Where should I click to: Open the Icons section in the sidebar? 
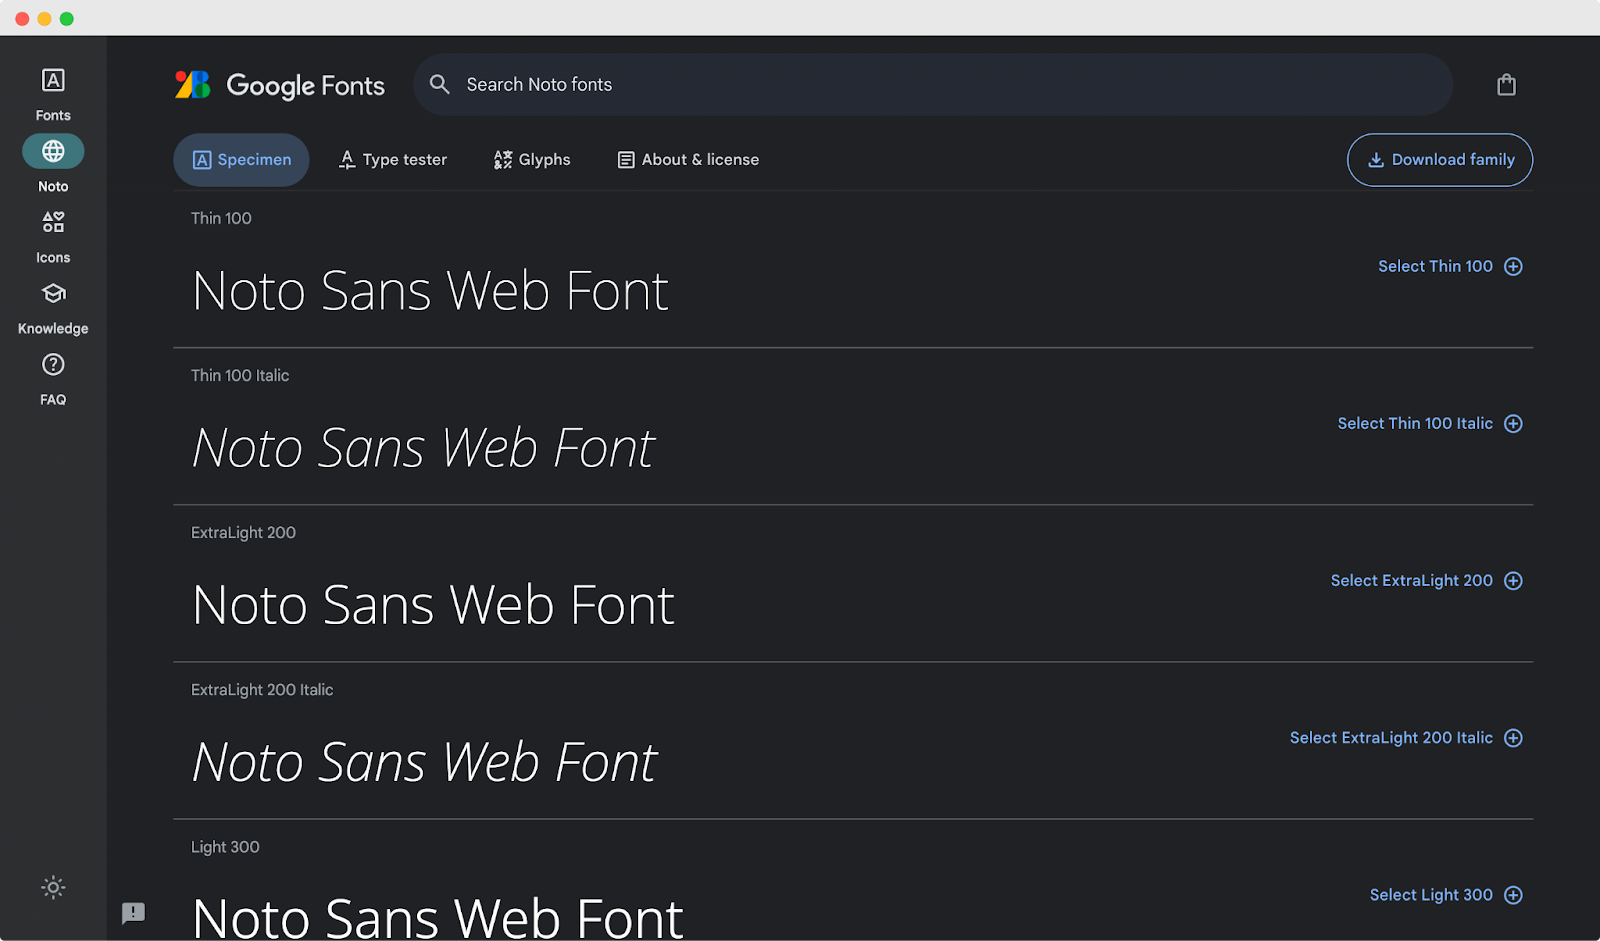point(52,222)
